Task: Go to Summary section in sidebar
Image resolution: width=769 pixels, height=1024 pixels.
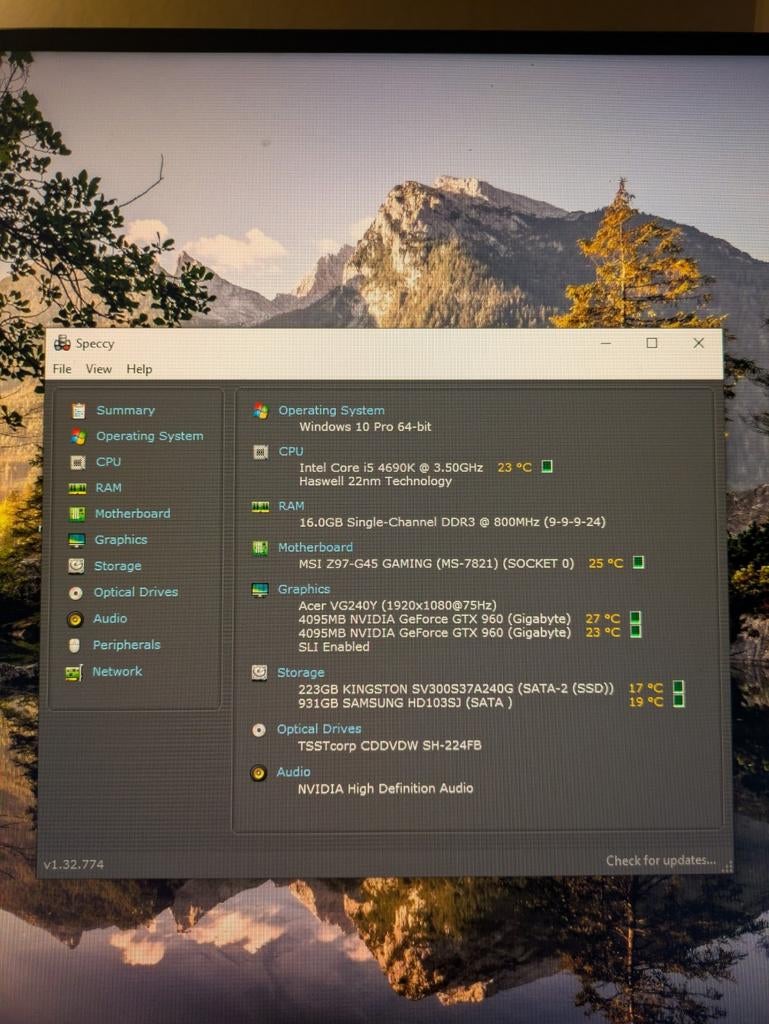Action: pos(125,410)
